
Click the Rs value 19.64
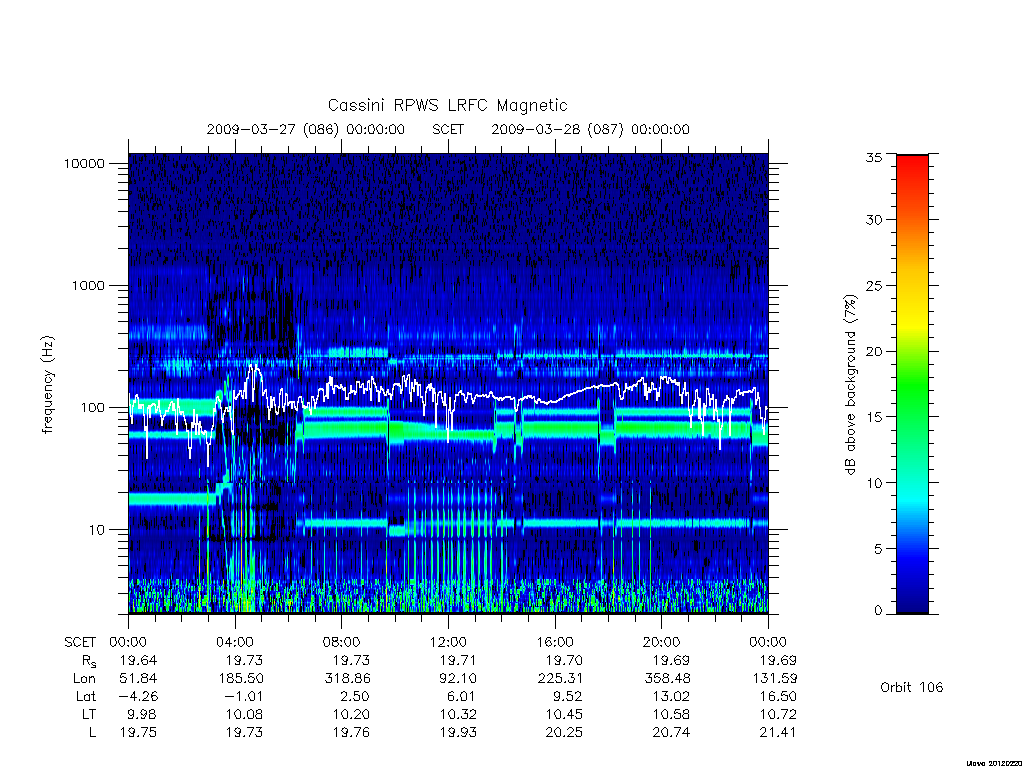[x=138, y=660]
